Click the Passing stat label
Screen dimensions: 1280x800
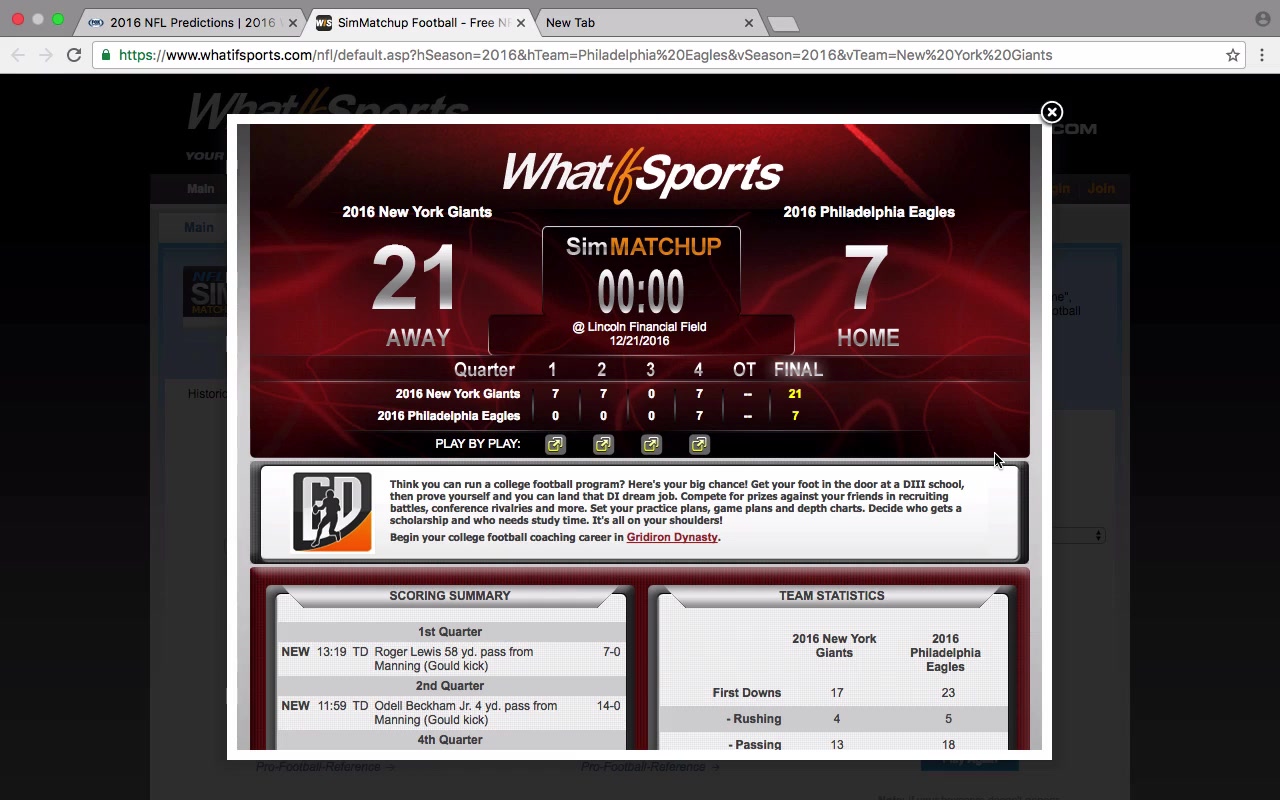click(x=754, y=745)
